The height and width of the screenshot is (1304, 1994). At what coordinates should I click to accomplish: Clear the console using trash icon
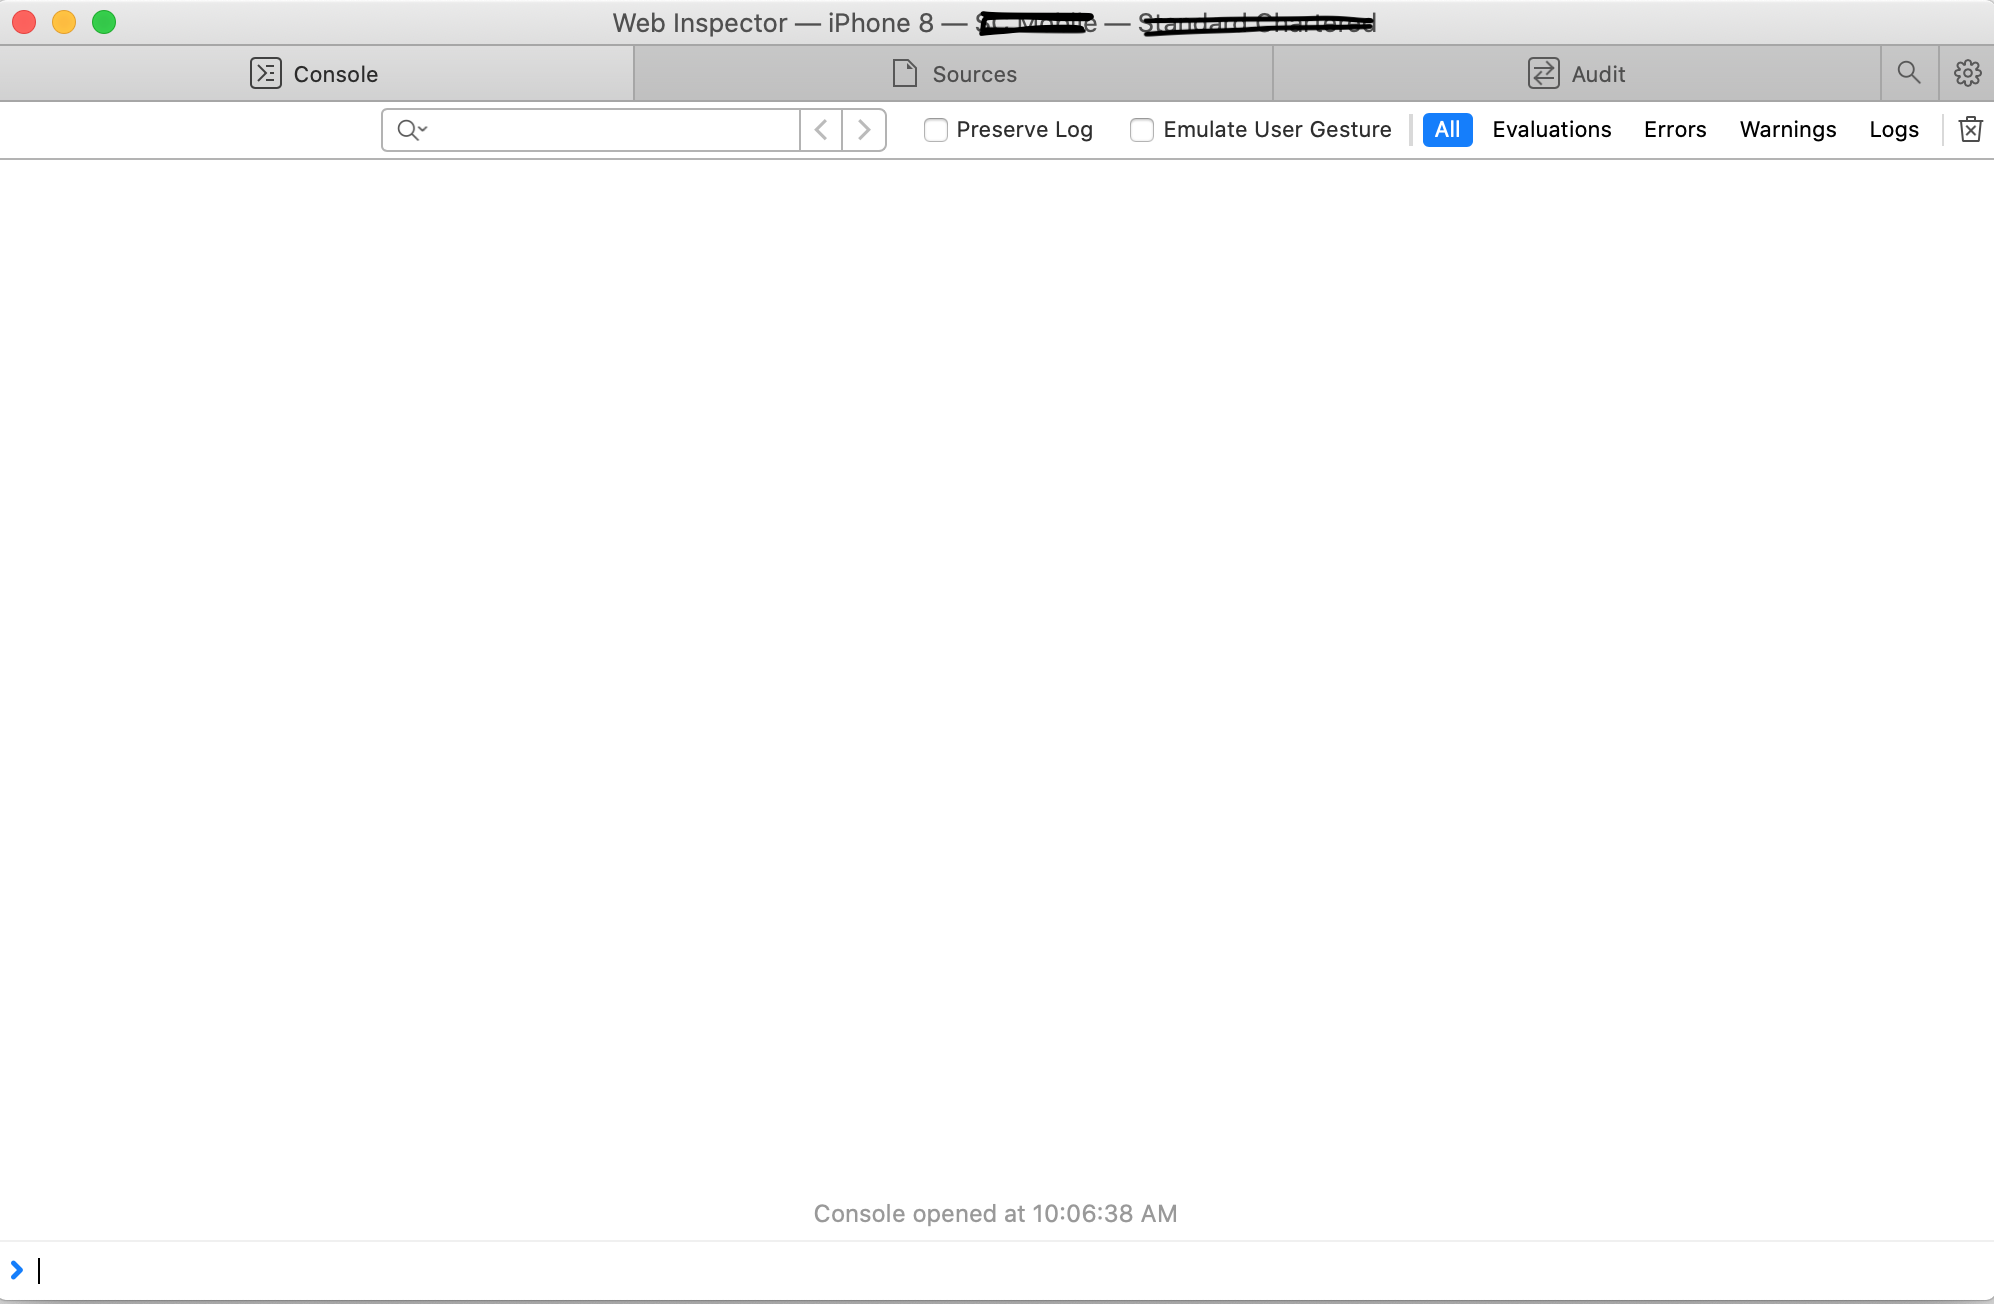click(x=1970, y=129)
